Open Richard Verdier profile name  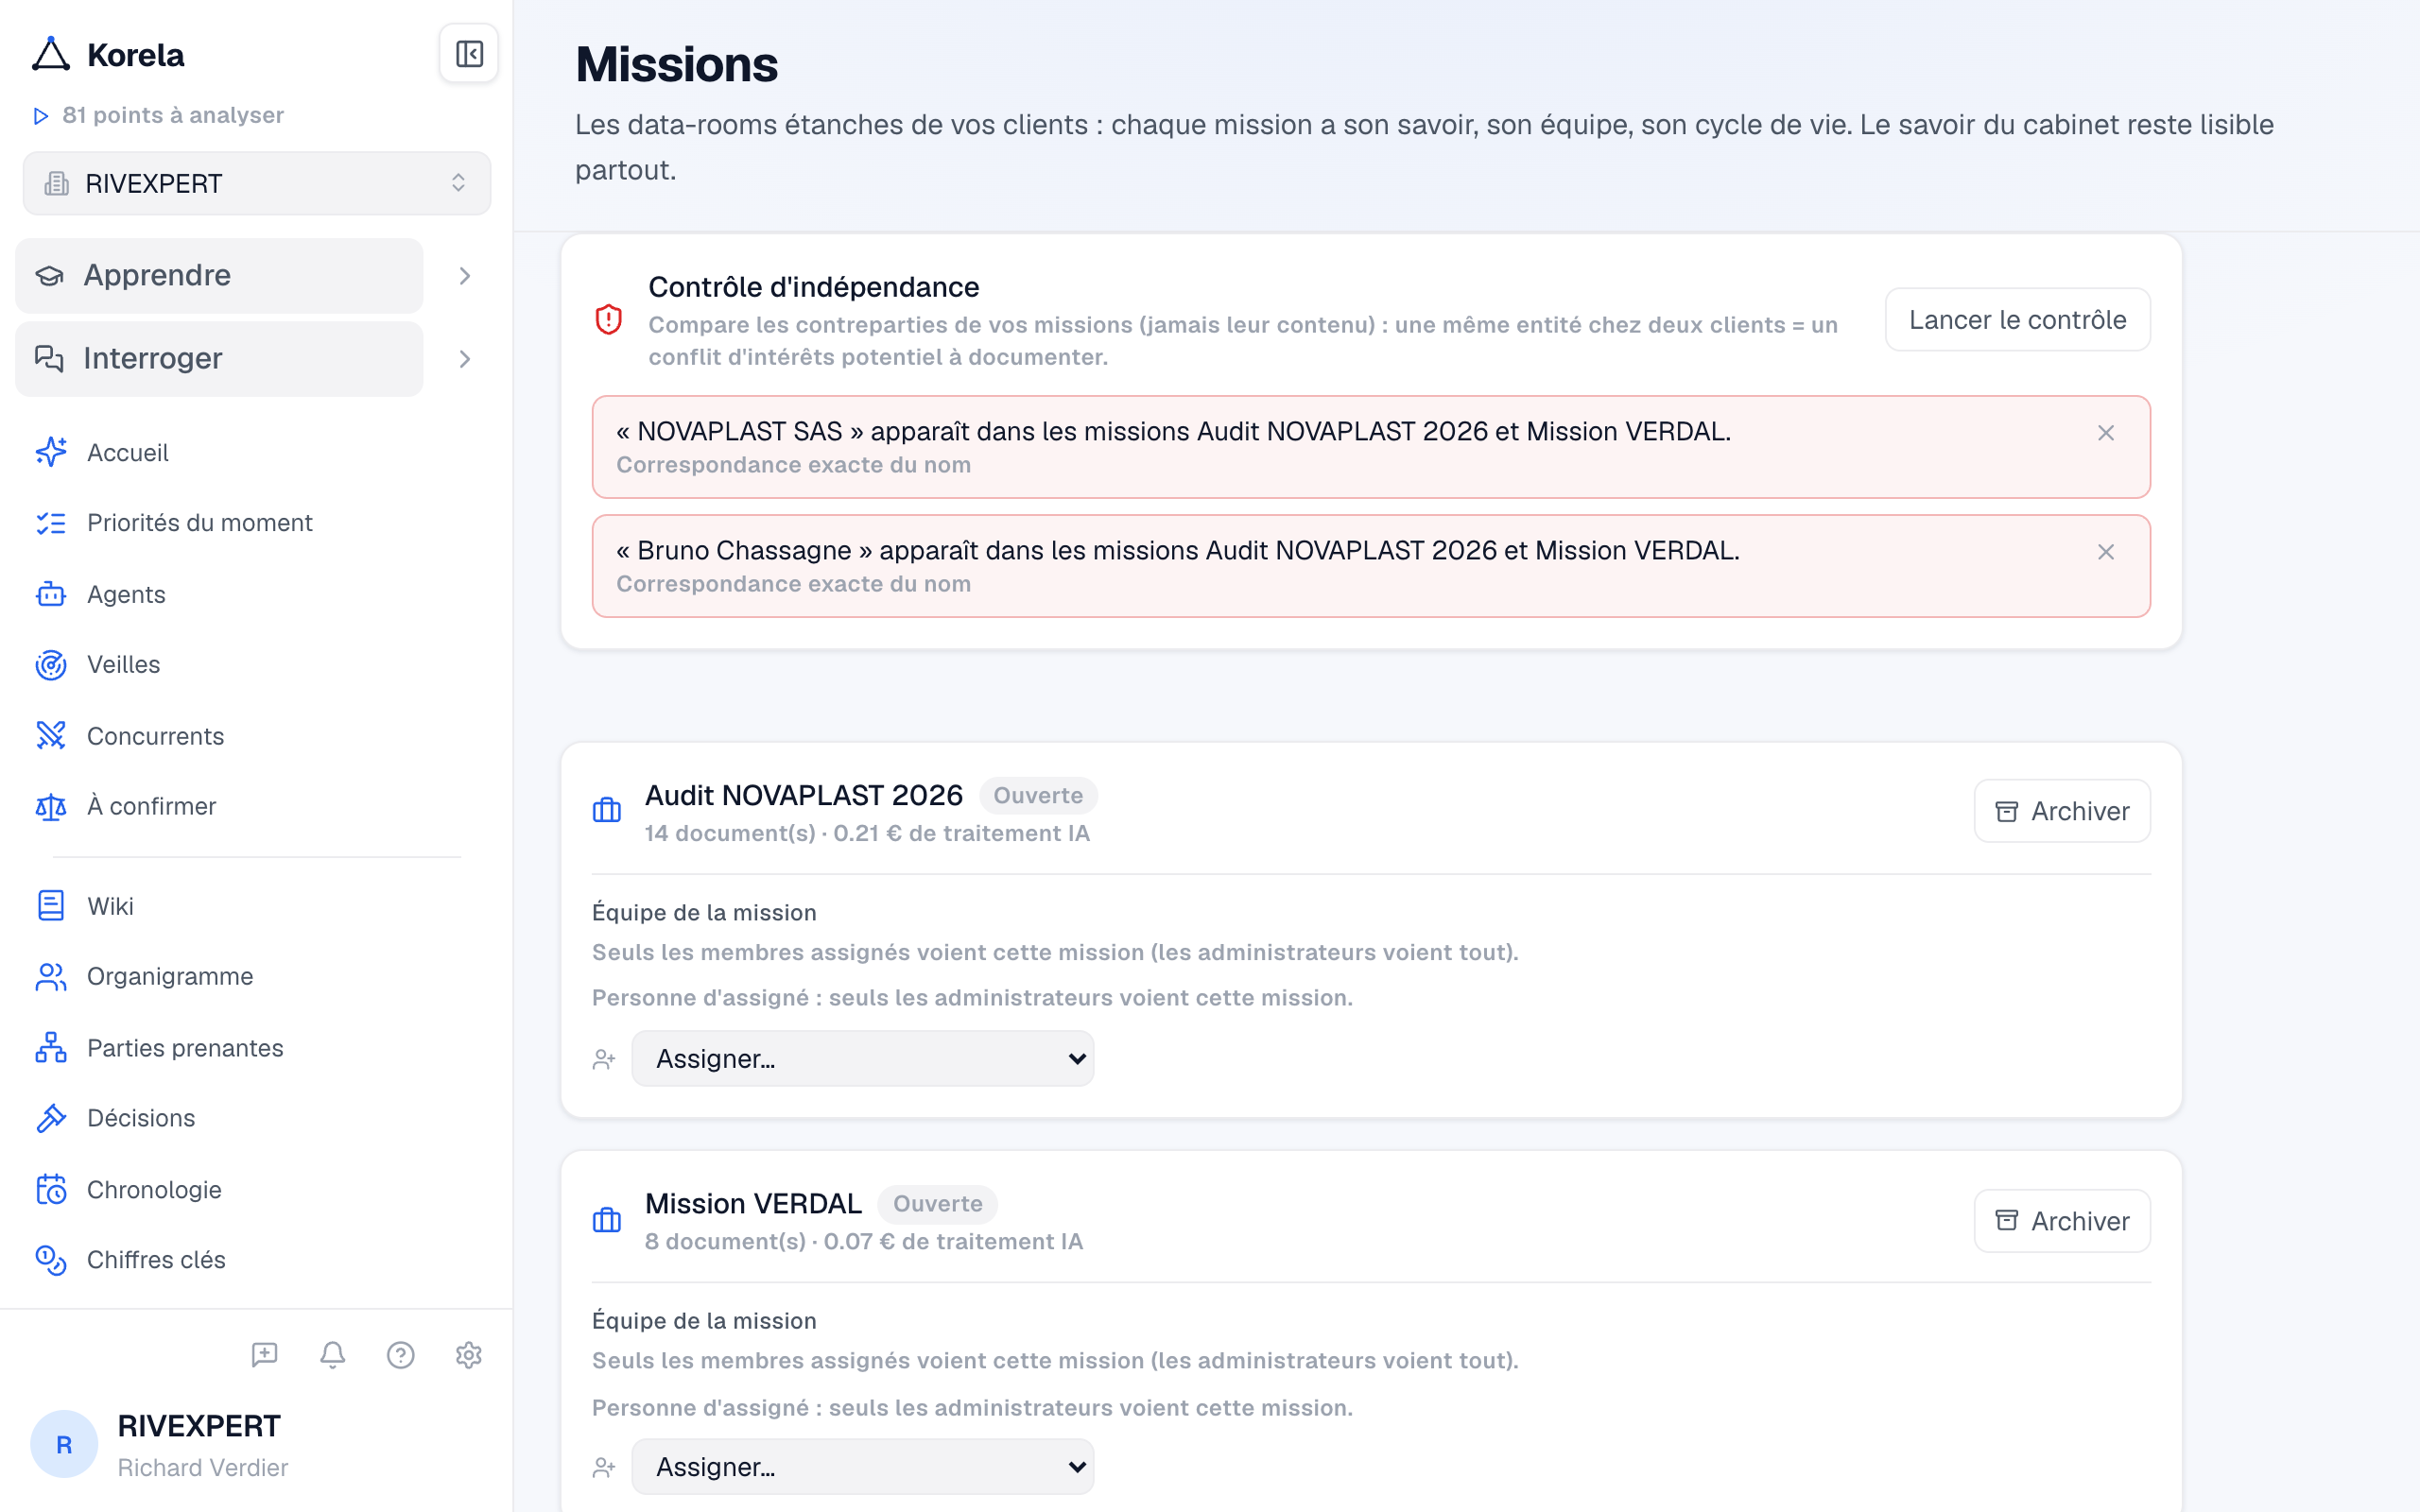coord(203,1468)
